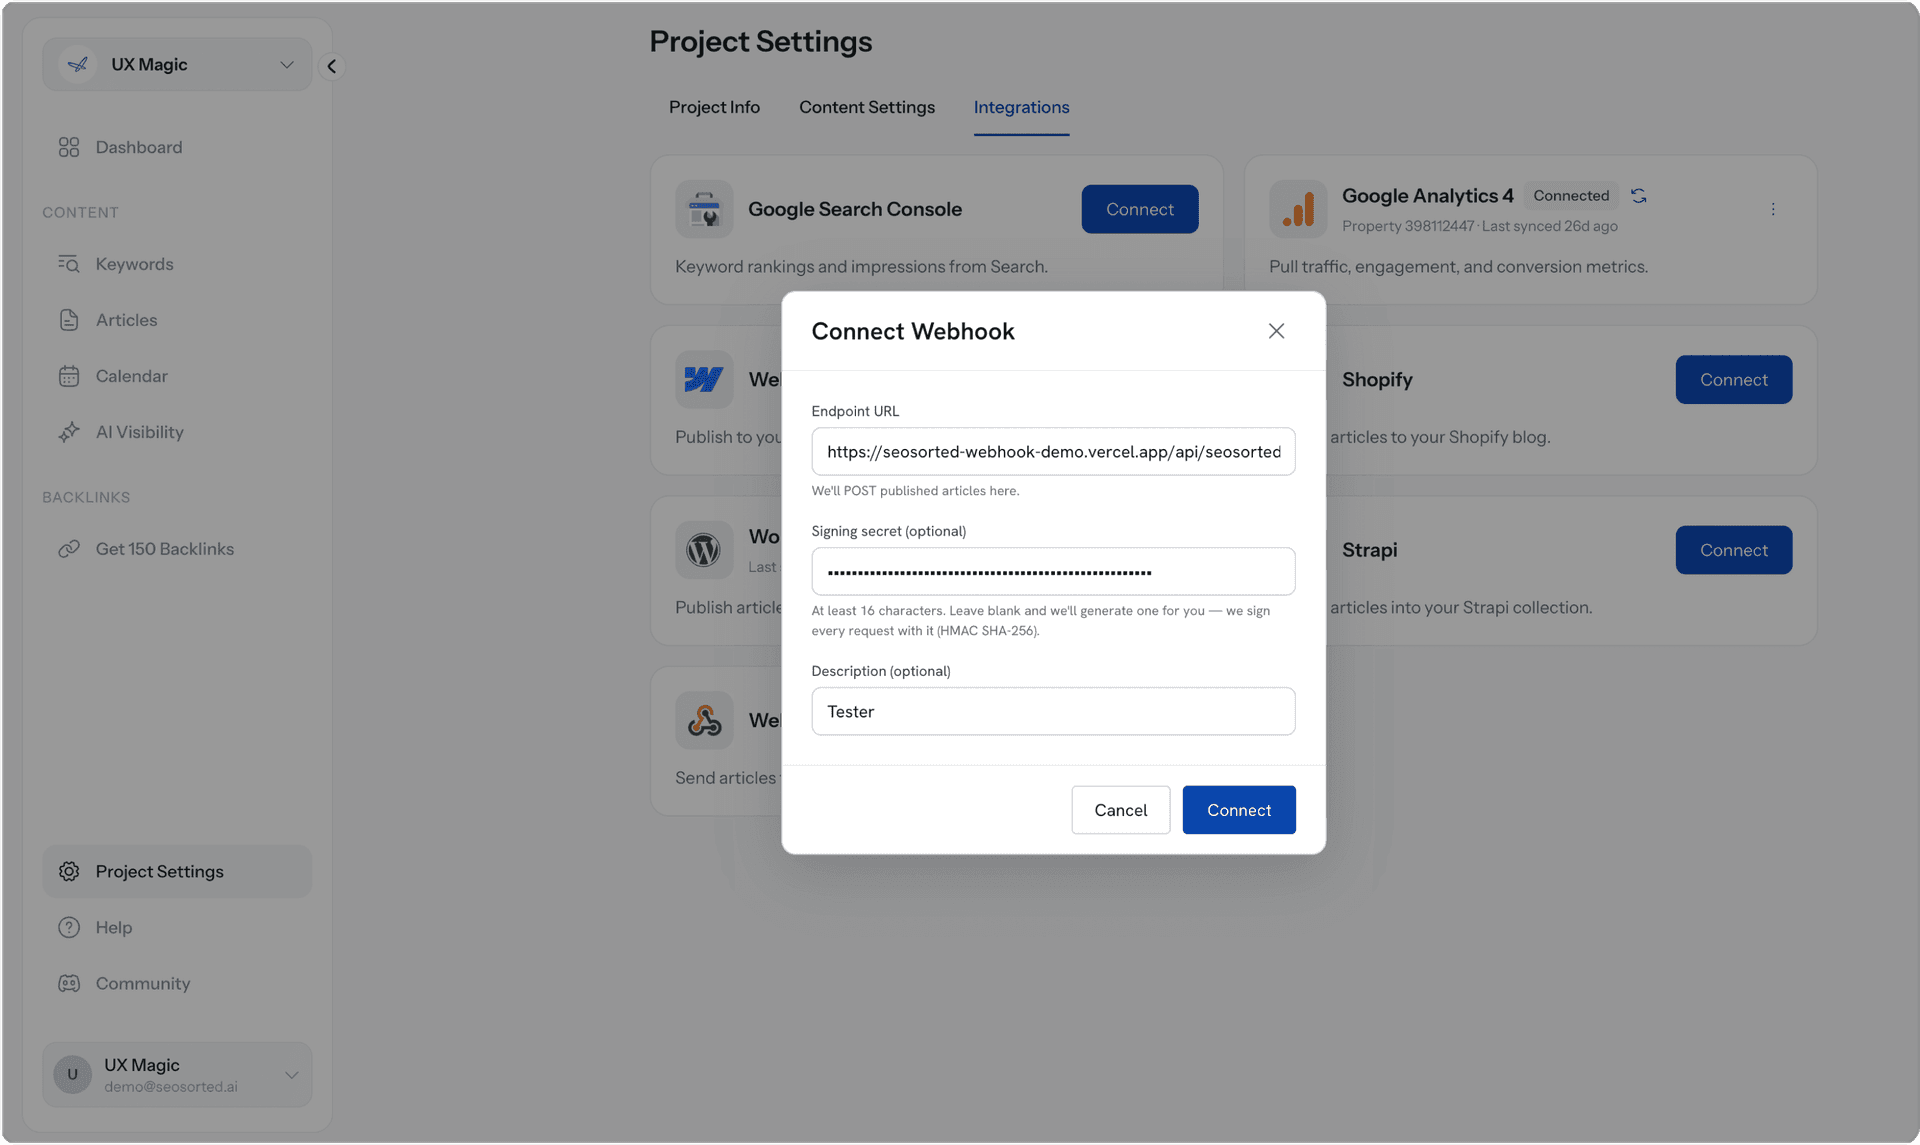Click the Community icon
The width and height of the screenshot is (1920, 1145).
pos(69,983)
